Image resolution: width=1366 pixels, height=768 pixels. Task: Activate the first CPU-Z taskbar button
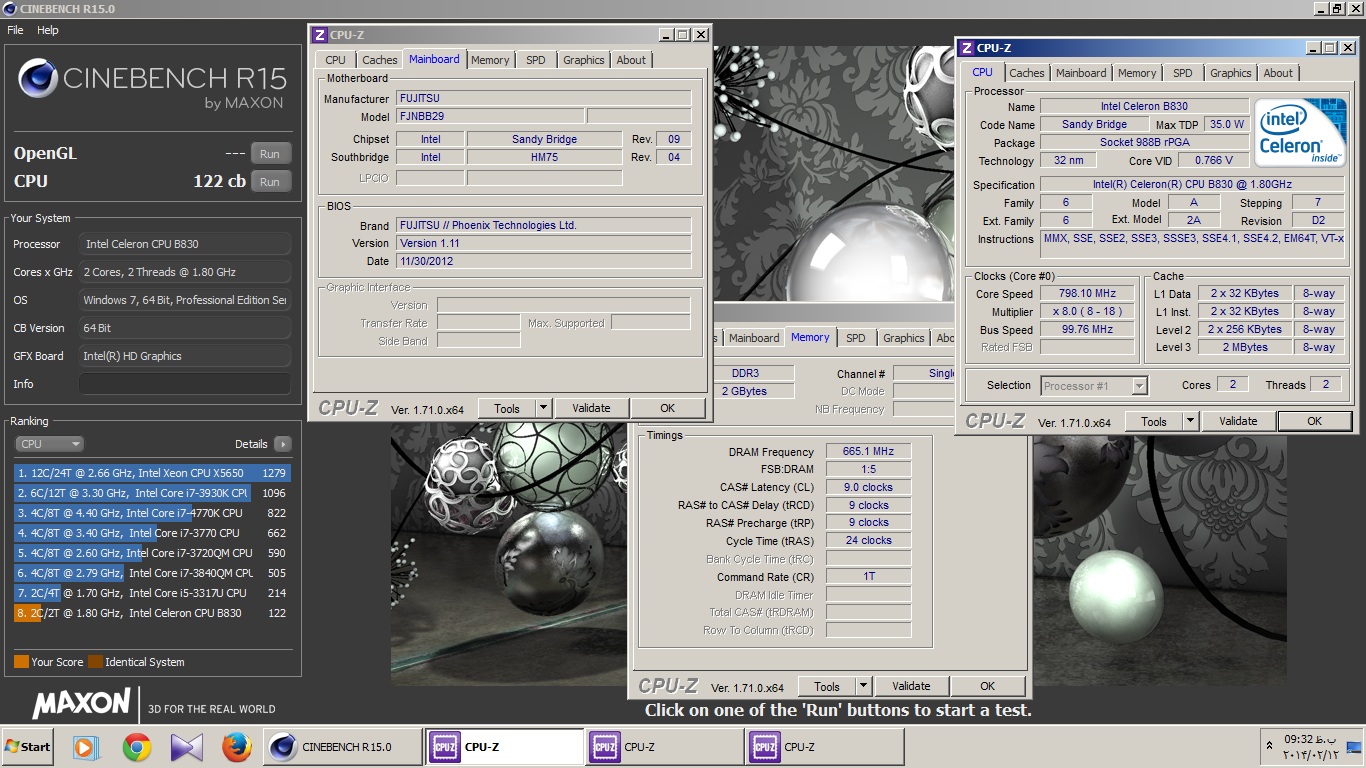click(x=504, y=747)
